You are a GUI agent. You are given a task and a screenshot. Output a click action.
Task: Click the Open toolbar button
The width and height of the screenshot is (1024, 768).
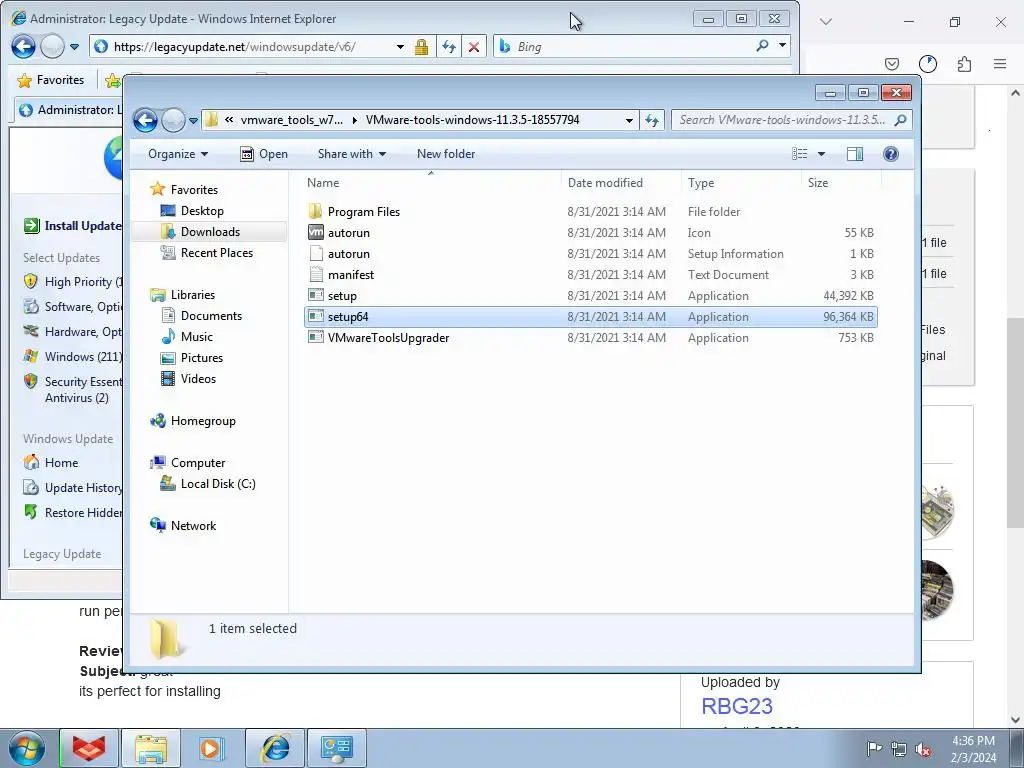(x=264, y=154)
